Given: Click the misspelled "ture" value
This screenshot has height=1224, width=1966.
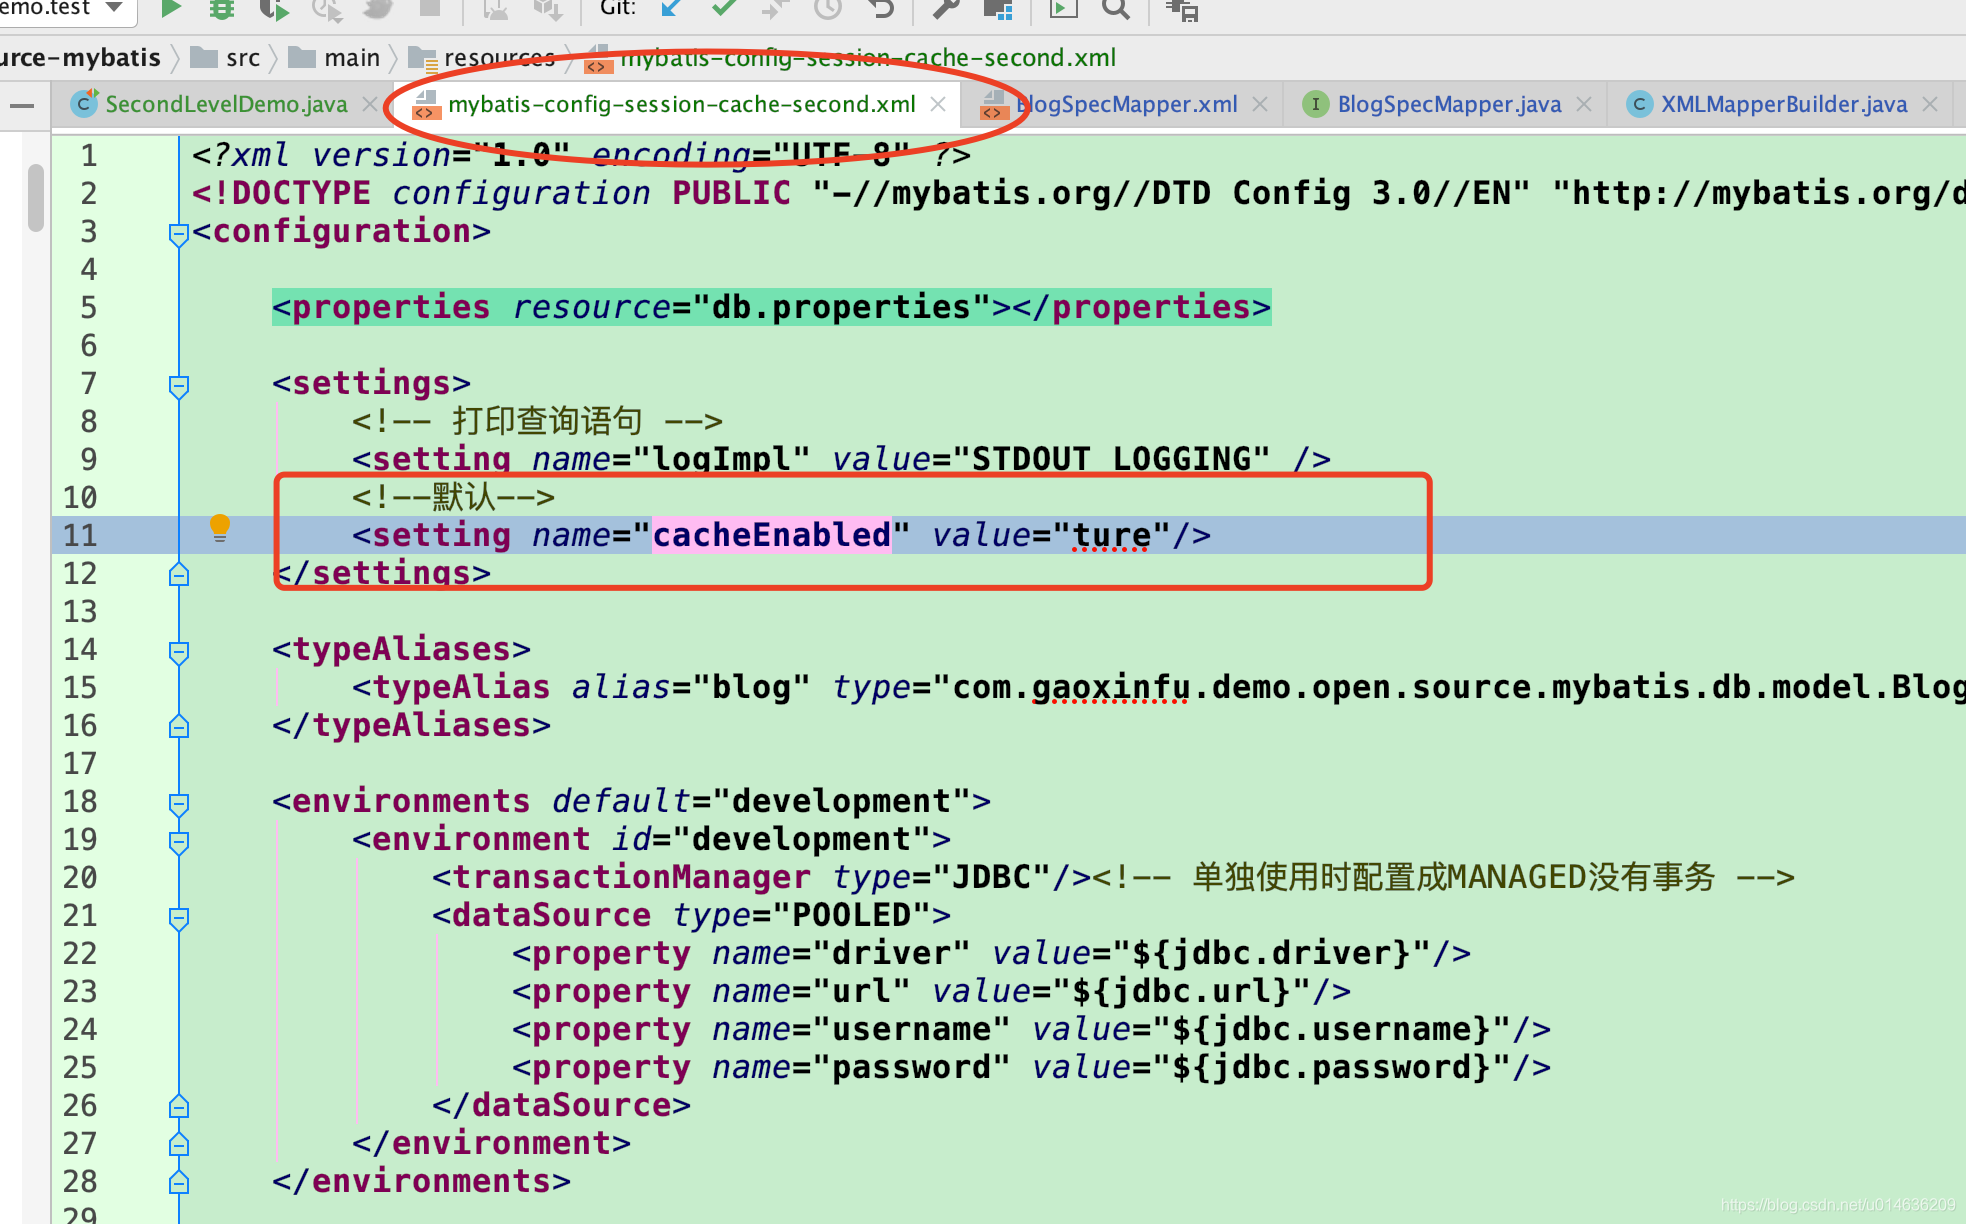Looking at the screenshot, I should tap(1111, 535).
